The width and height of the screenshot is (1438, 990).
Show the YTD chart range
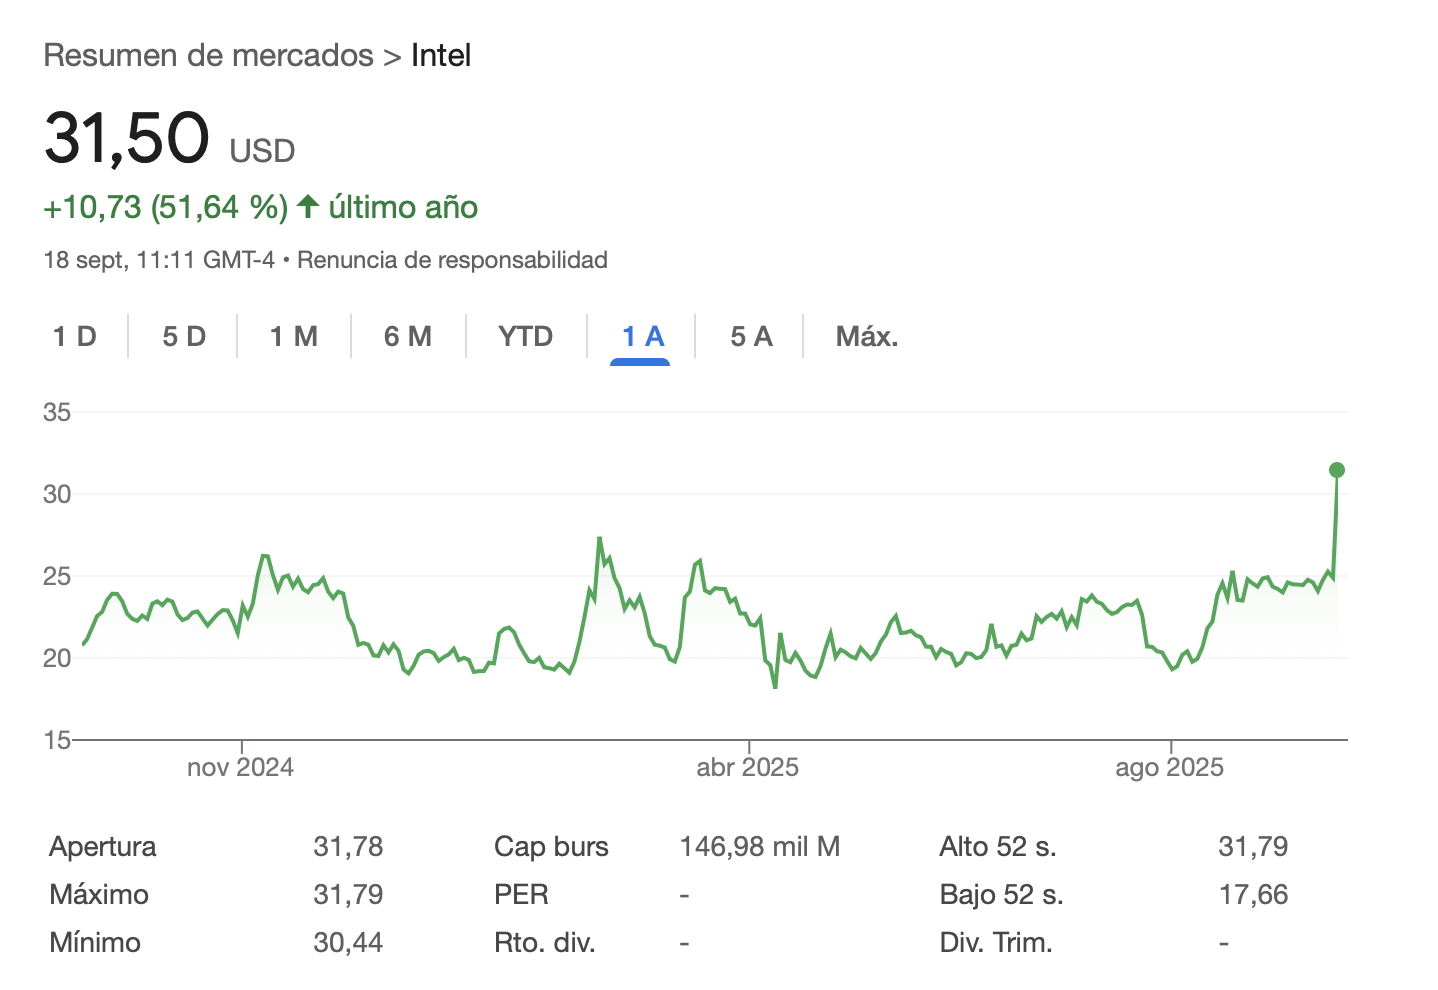pyautogui.click(x=526, y=336)
